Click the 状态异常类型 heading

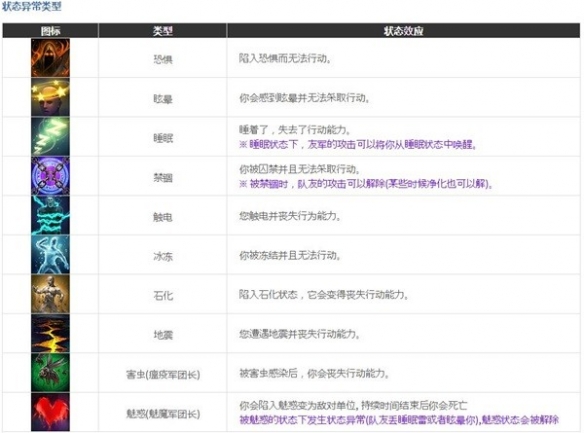tap(32, 6)
